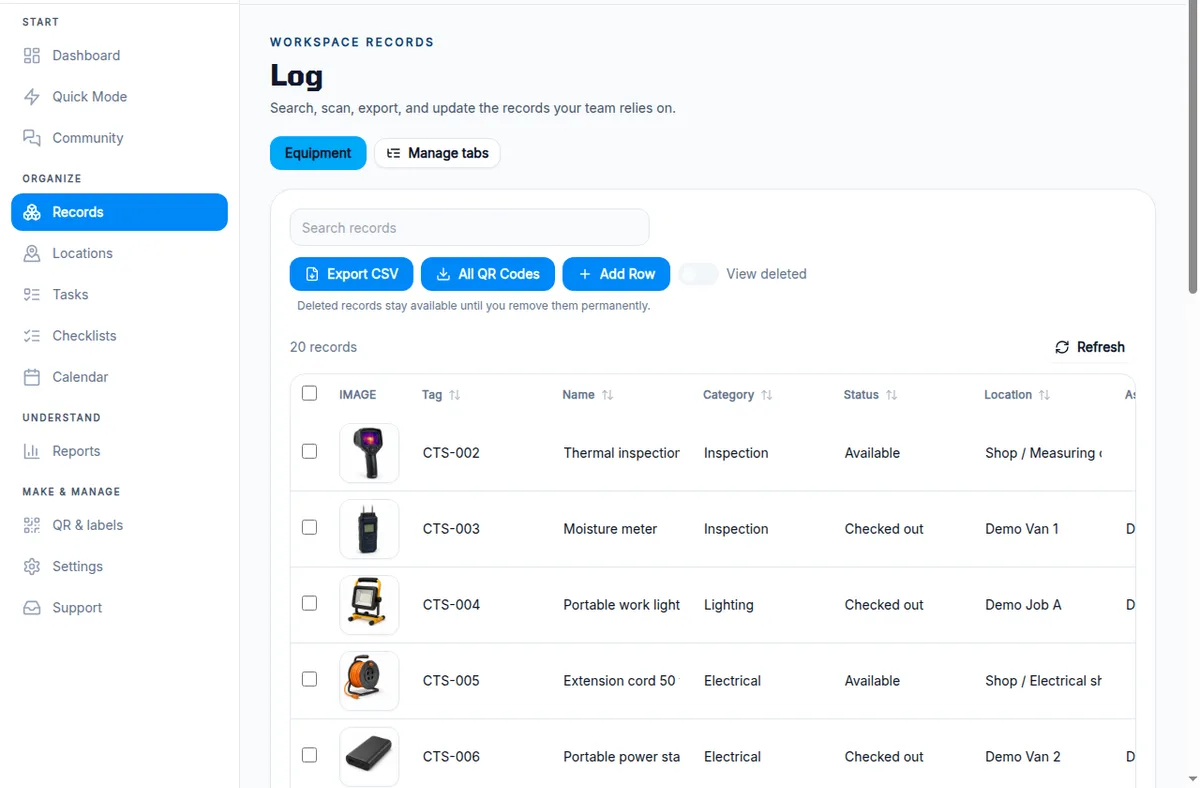Select the Portable work light name
Image resolution: width=1200 pixels, height=788 pixels.
tap(621, 605)
